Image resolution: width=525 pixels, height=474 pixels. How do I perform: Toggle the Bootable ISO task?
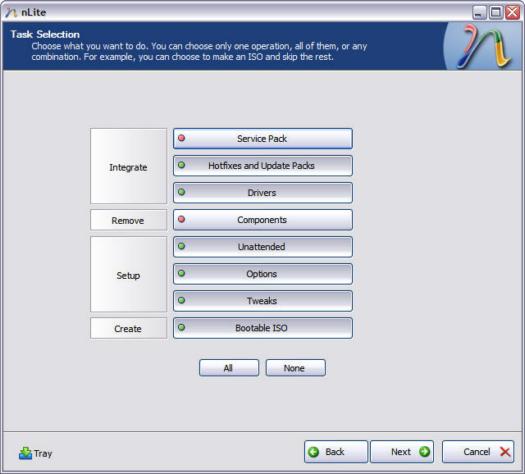(x=263, y=328)
